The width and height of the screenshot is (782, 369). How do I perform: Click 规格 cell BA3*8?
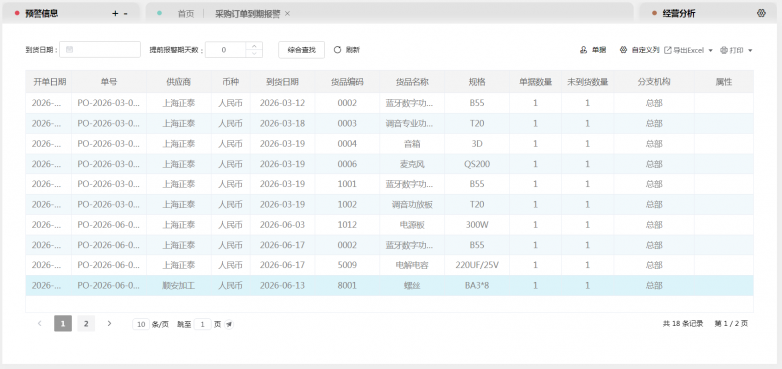477,285
